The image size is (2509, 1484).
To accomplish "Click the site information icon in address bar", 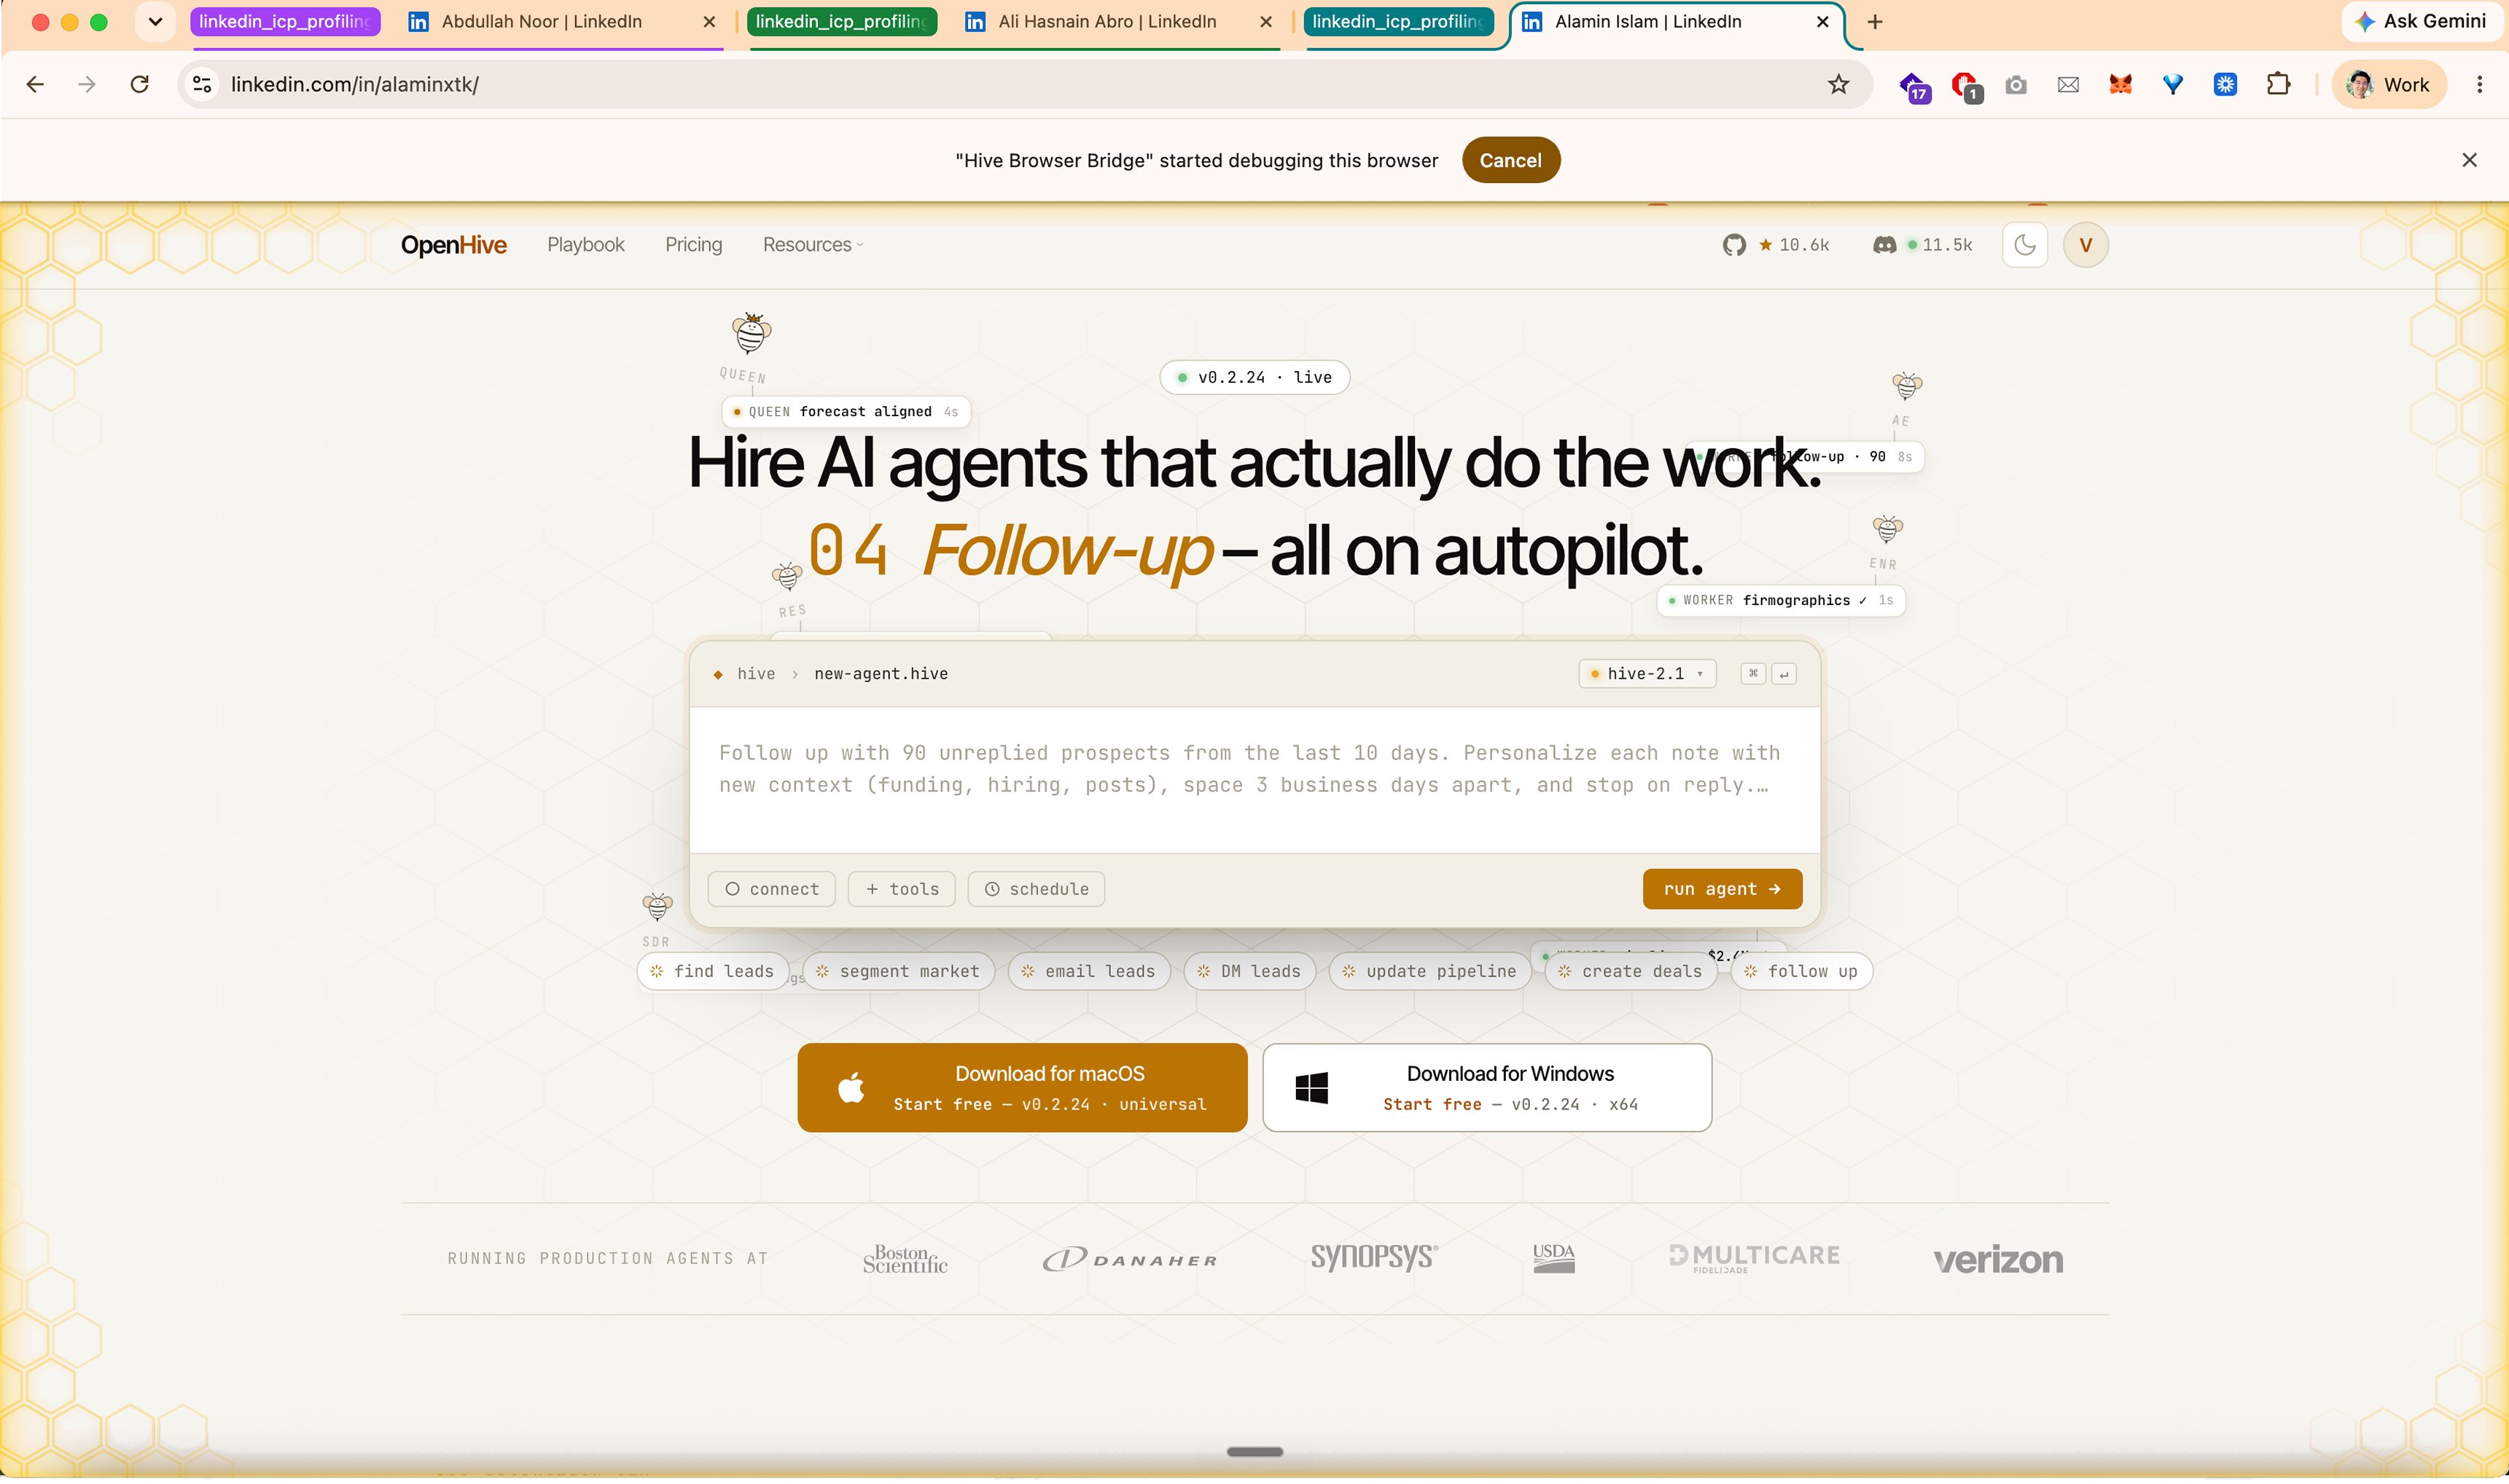I will tap(203, 84).
